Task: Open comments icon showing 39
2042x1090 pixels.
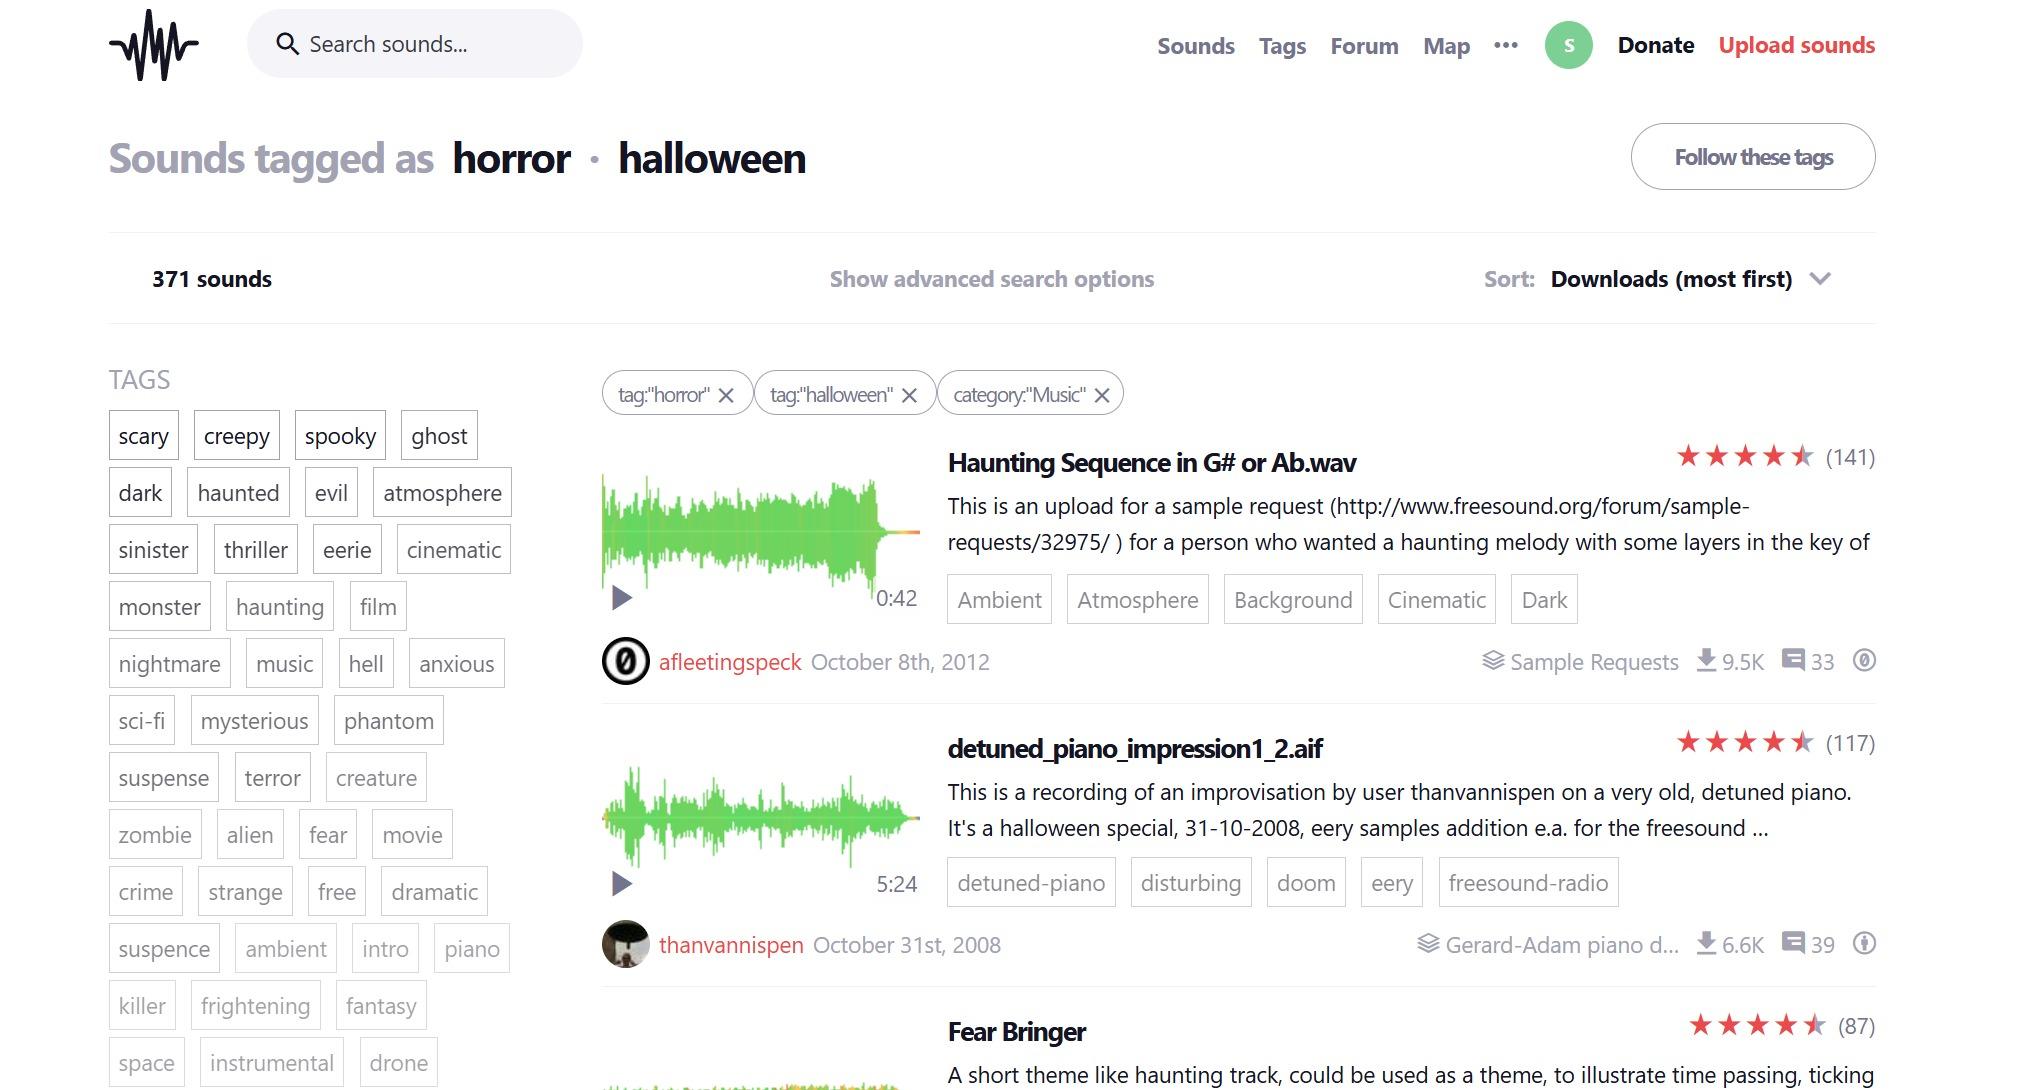Action: coord(1794,943)
